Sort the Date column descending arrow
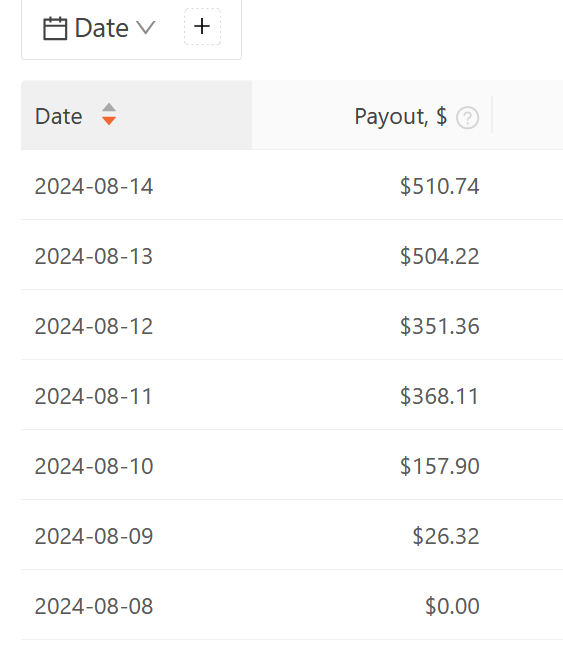Viewport: 563px width, 658px height. click(109, 121)
